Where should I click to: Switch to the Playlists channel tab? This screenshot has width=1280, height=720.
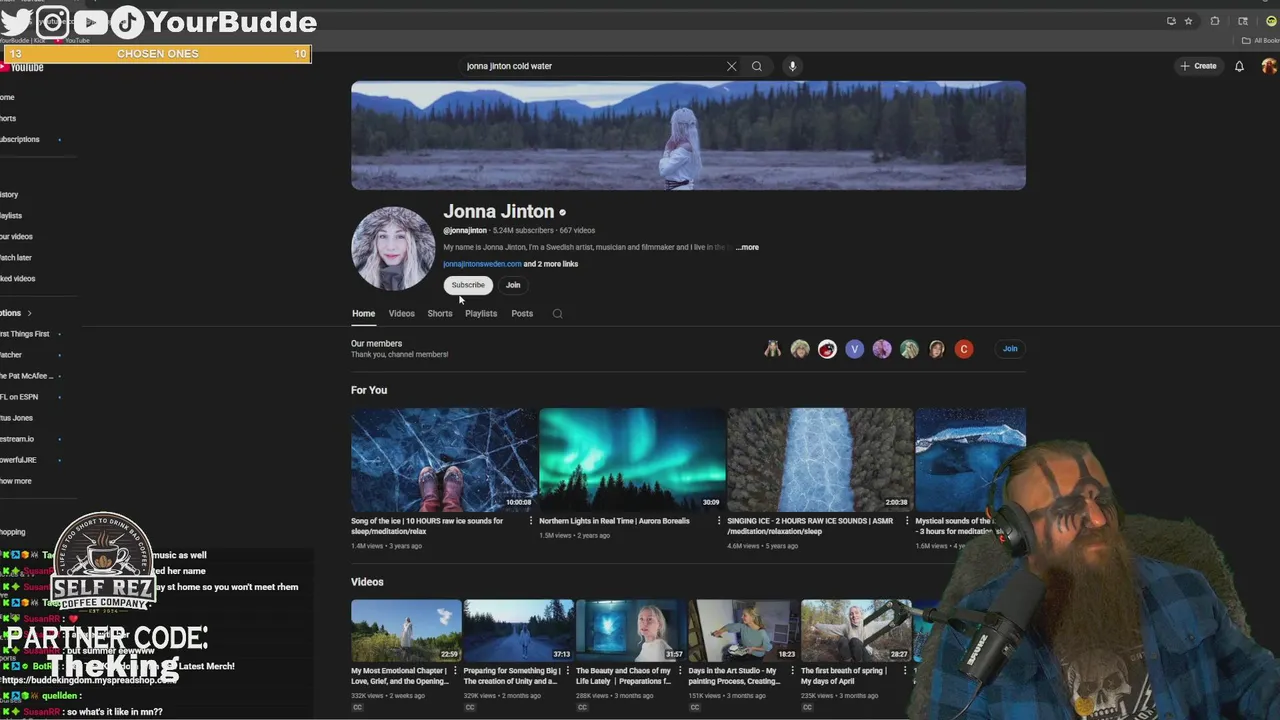[x=481, y=314]
